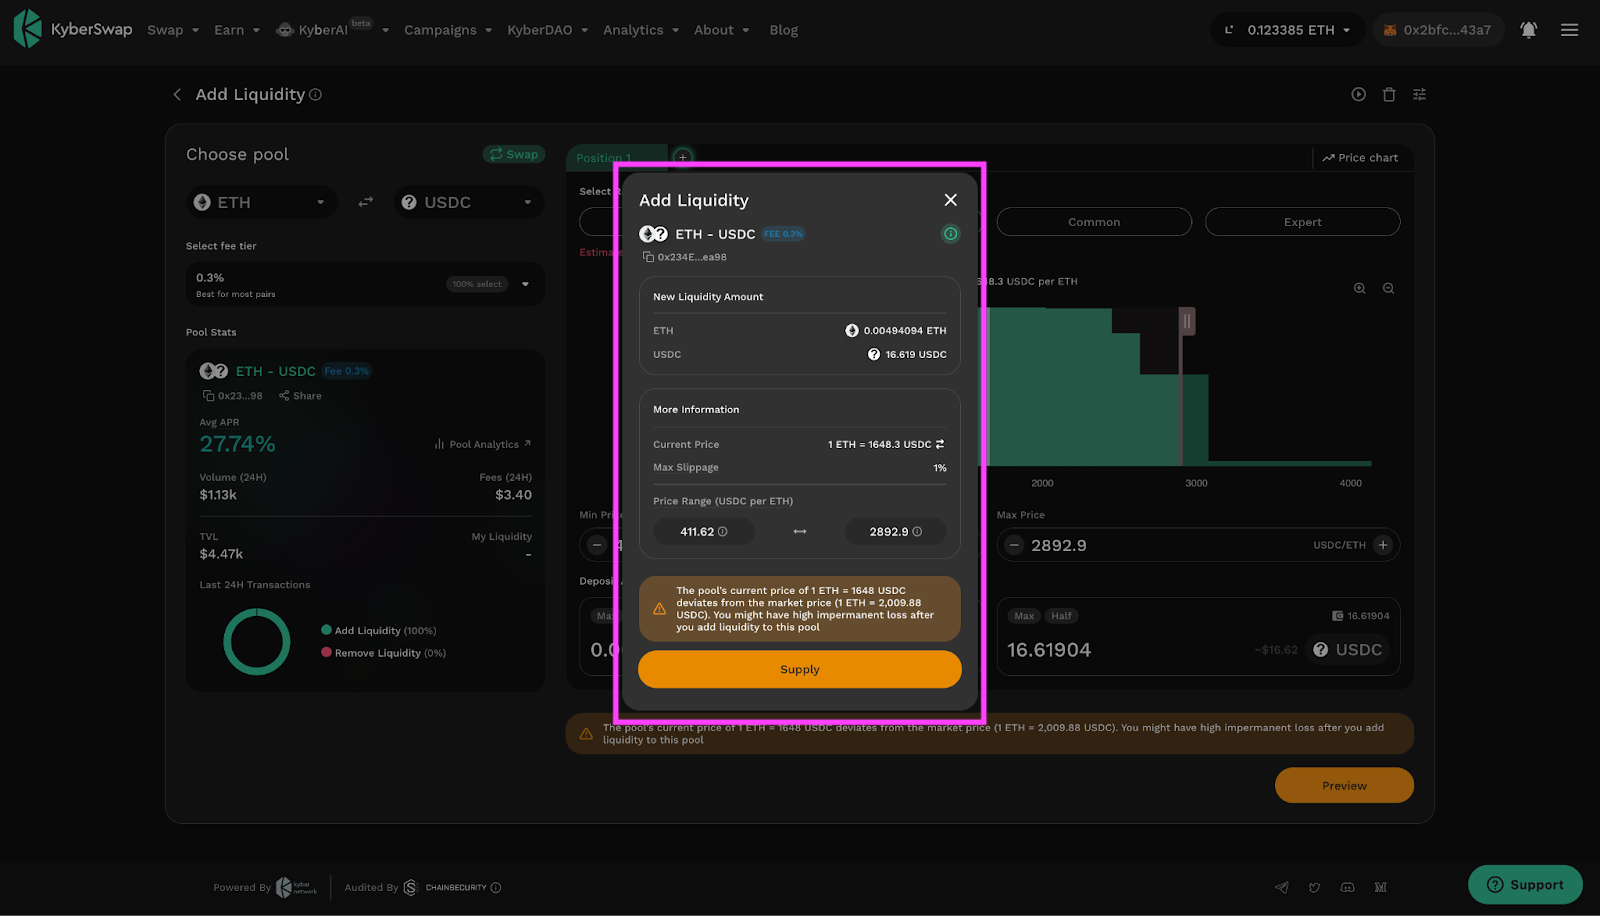1600x916 pixels.
Task: Grab the price range handle on chart
Action: coord(1187,321)
